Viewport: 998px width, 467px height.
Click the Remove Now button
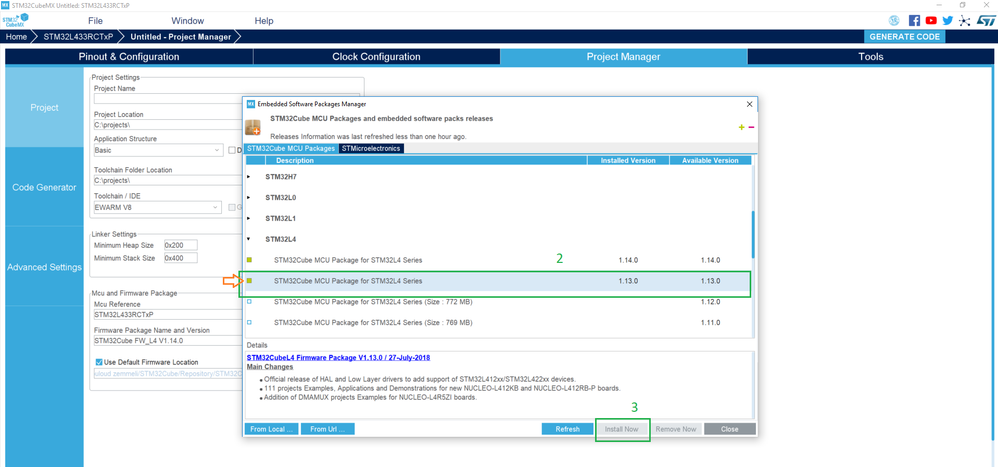(676, 429)
